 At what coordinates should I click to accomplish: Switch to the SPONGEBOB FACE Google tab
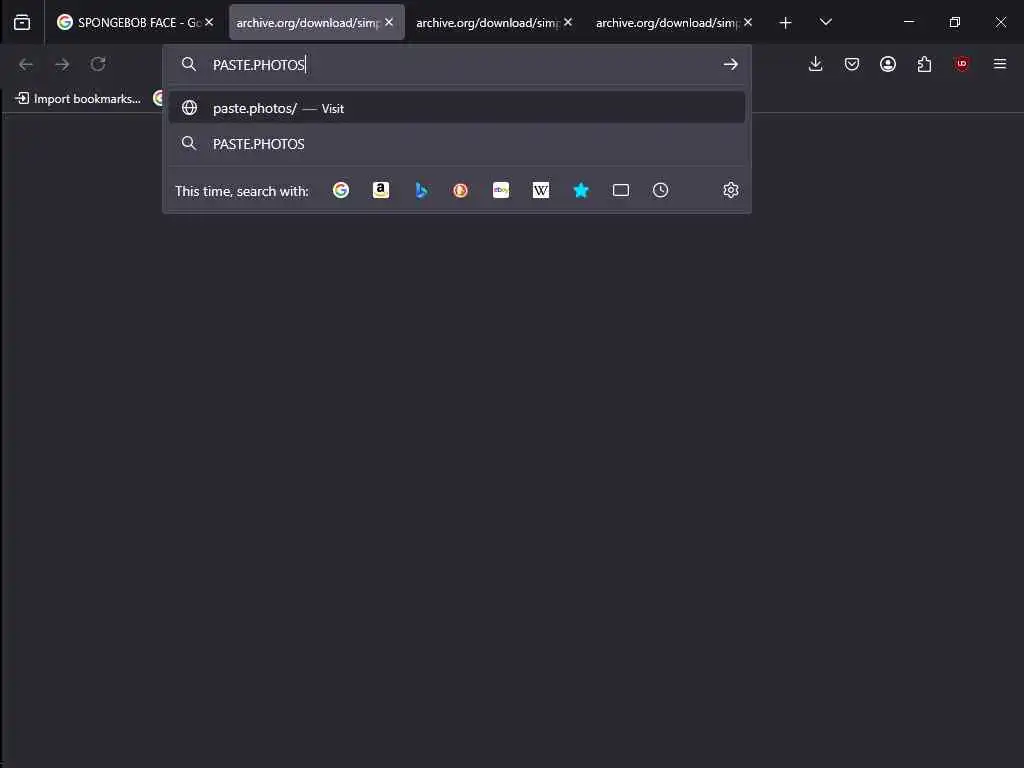click(135, 23)
